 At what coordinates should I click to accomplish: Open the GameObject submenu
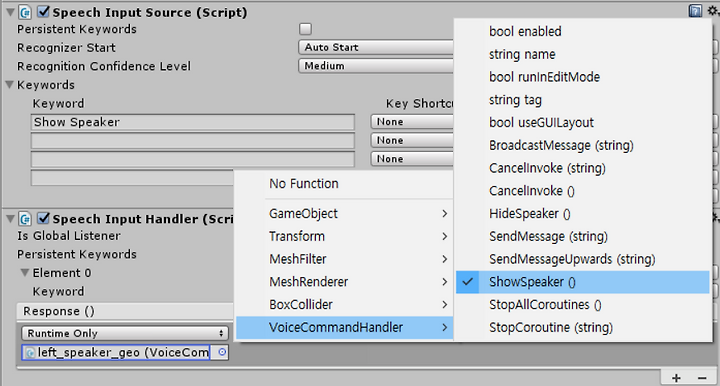click(344, 213)
